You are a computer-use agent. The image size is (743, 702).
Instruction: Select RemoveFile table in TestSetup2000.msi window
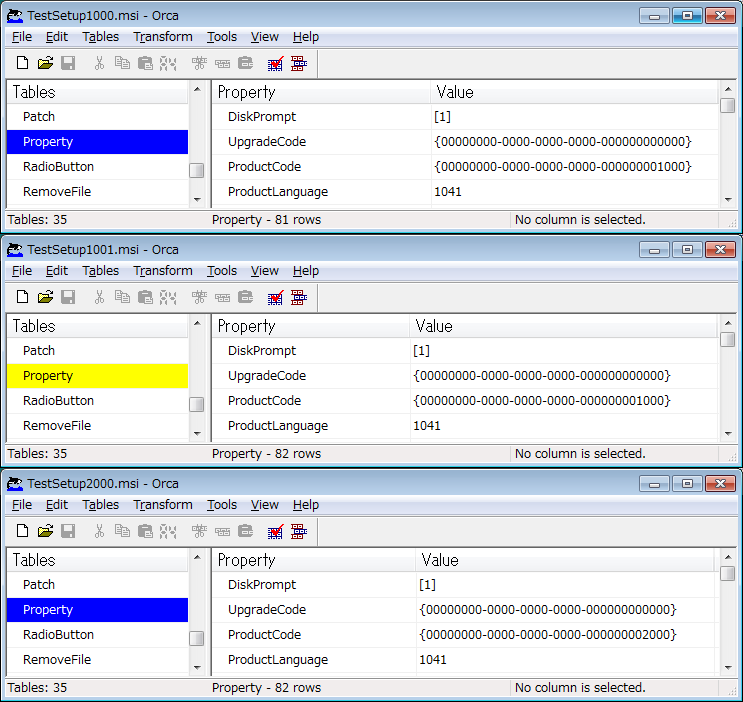pyautogui.click(x=57, y=660)
